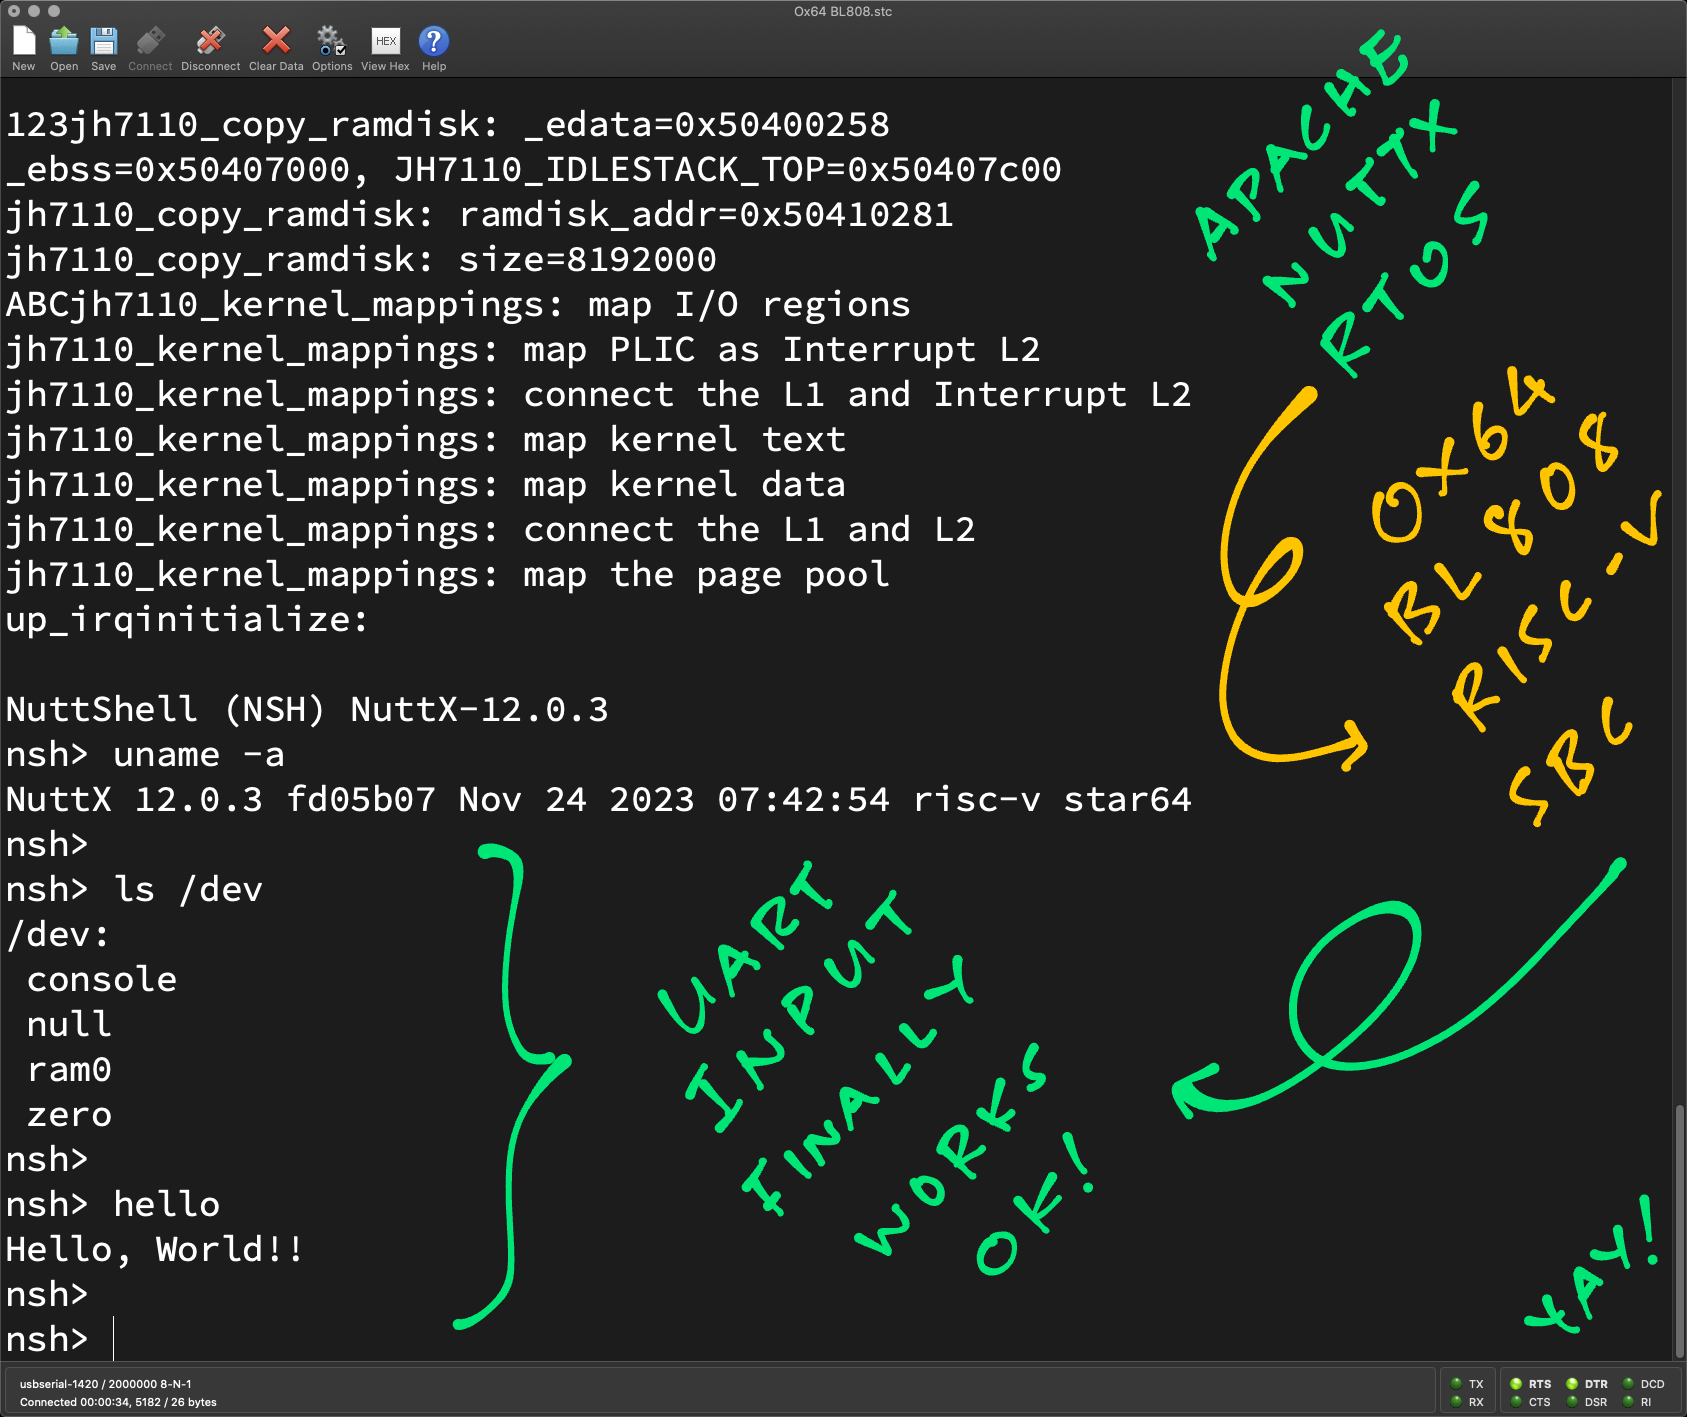Toggle the RTS signal indicator

pyautogui.click(x=1516, y=1384)
